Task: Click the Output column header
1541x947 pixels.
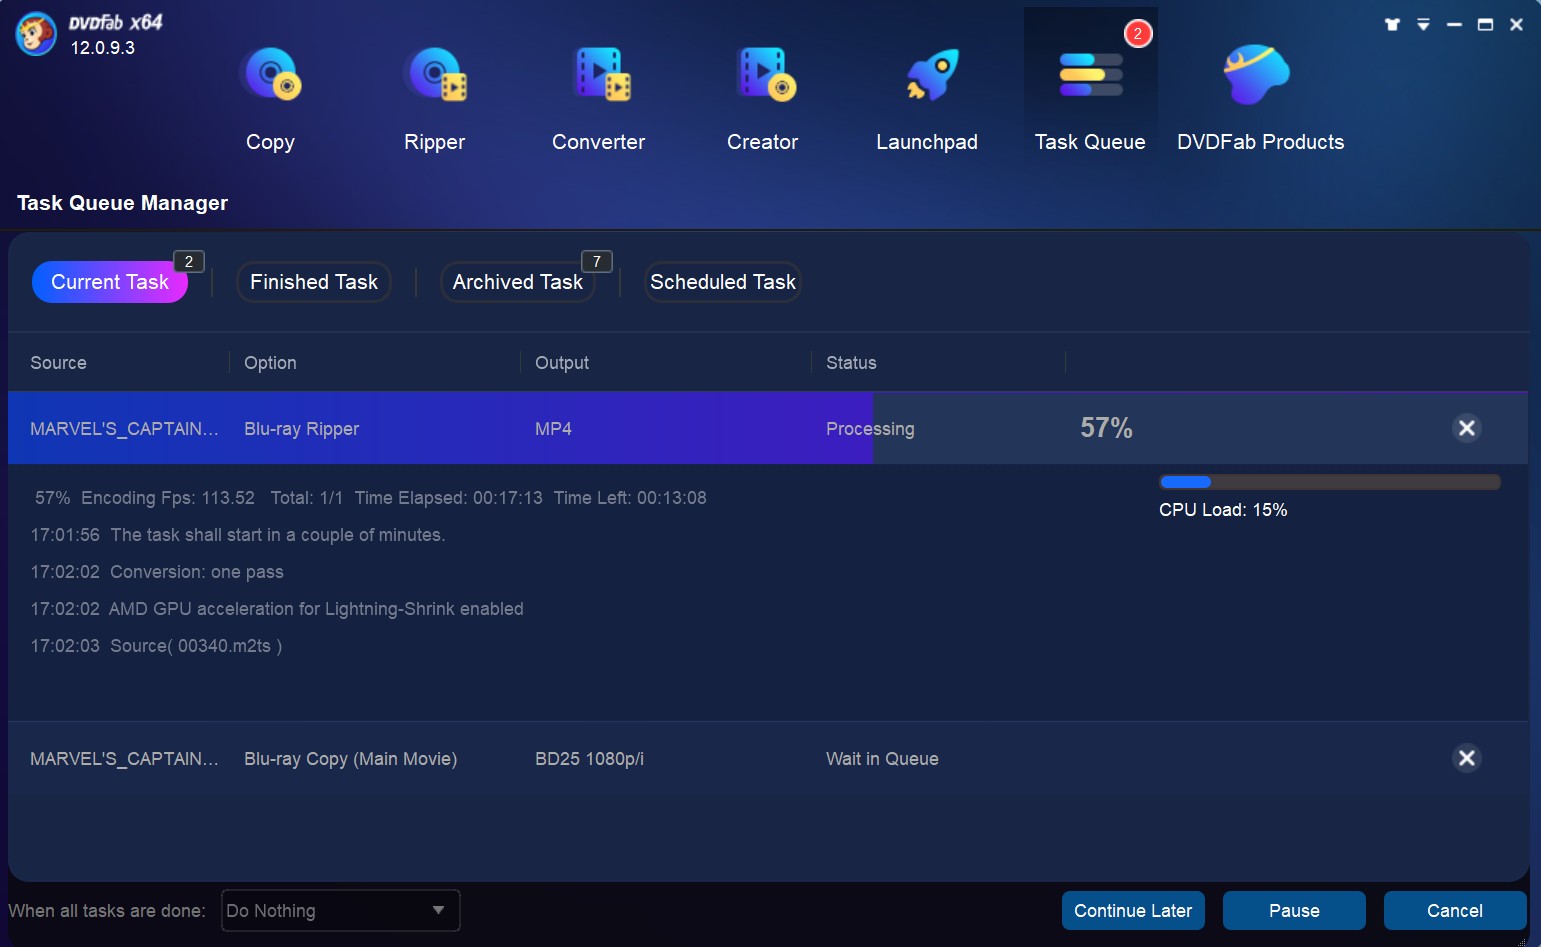Action: click(x=562, y=363)
